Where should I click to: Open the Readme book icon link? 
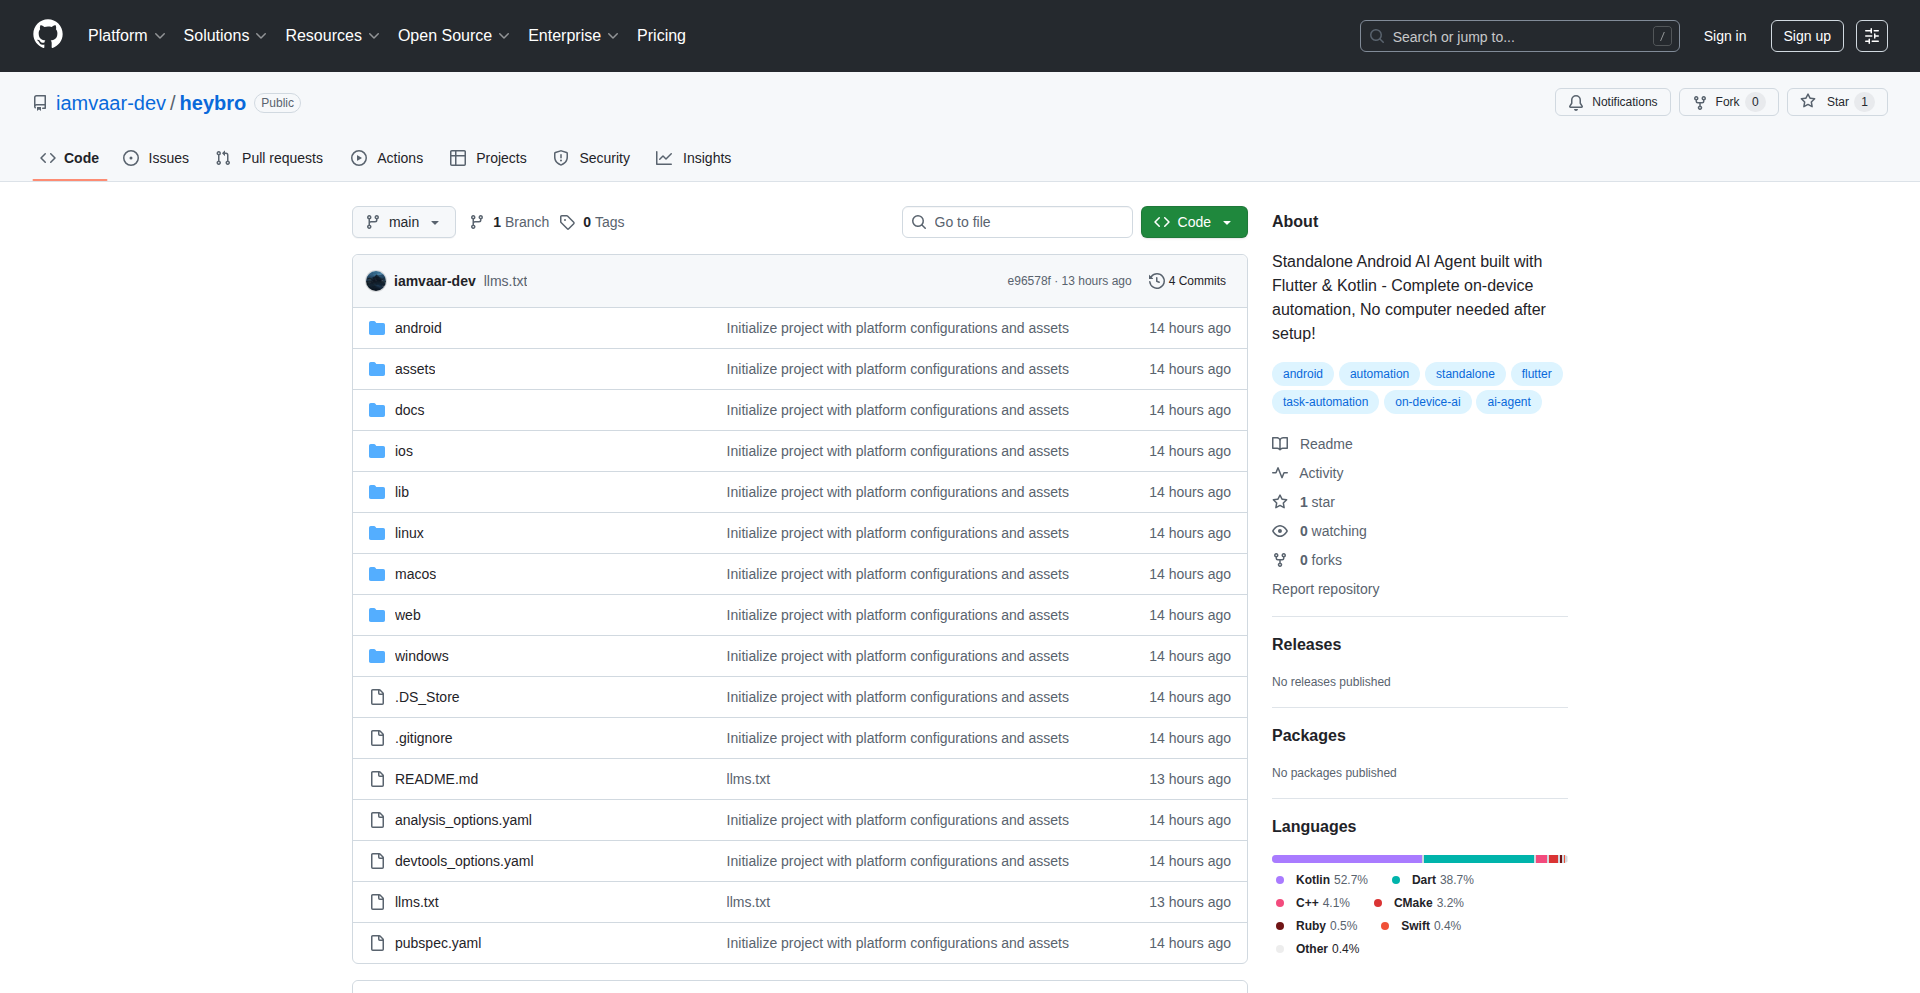pos(1280,444)
